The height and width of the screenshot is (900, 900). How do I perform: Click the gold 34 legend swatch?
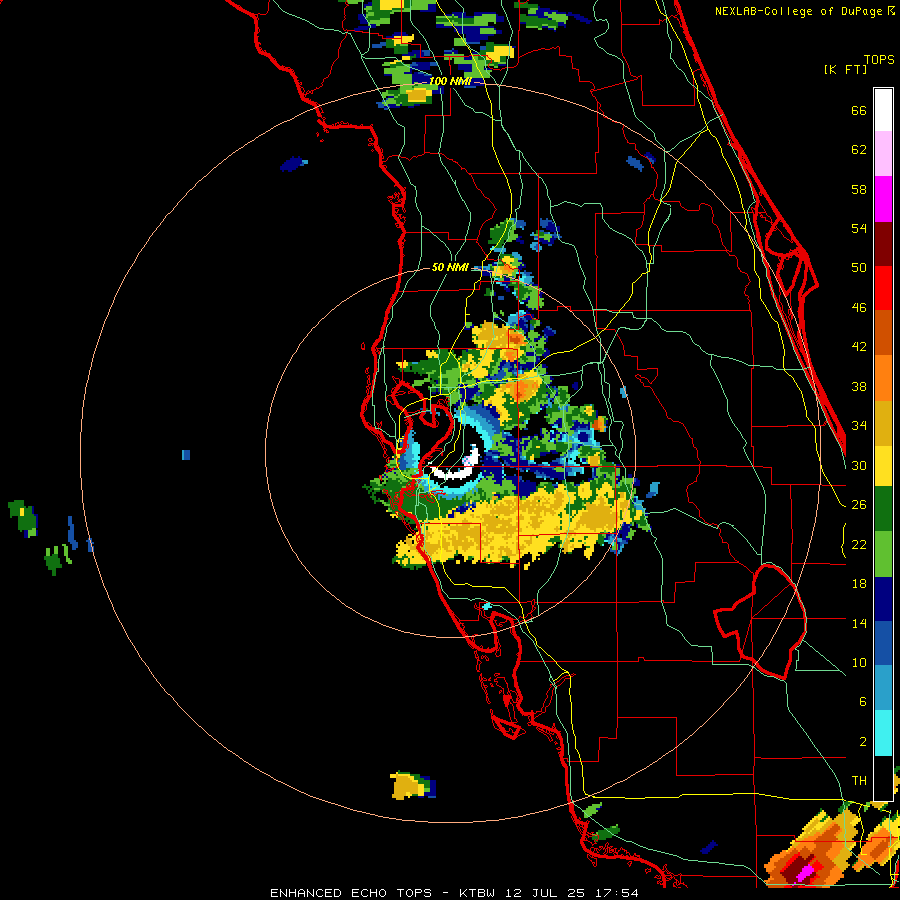tap(883, 423)
